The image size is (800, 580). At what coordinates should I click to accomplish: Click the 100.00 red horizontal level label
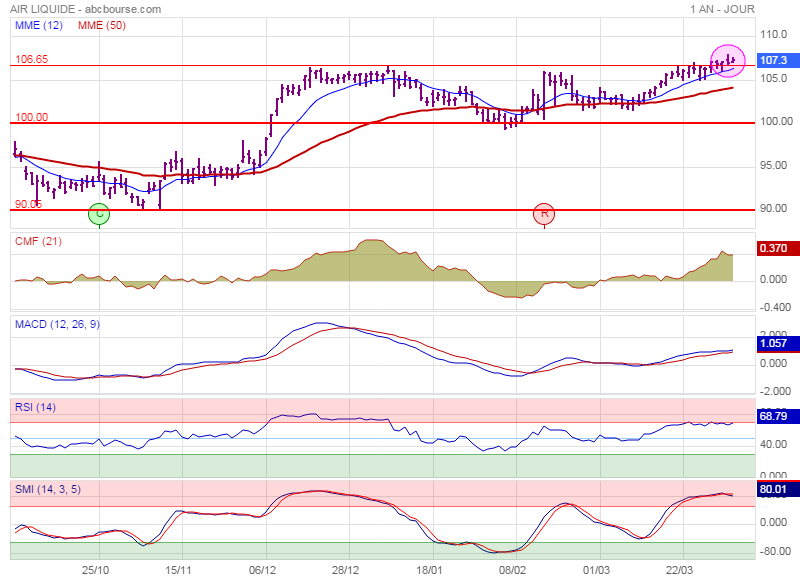(31, 117)
